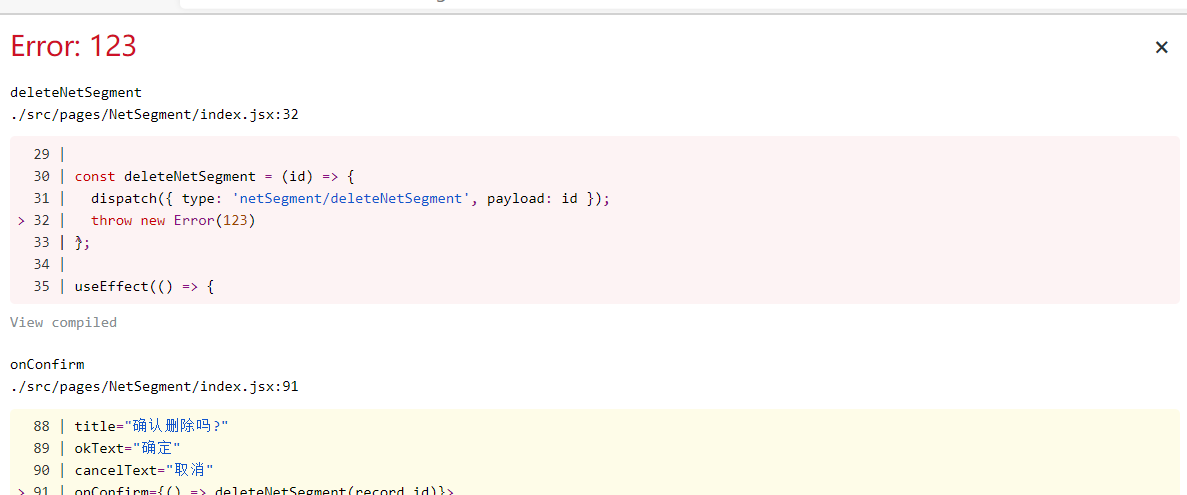Click line 33 closing brace code
The height and width of the screenshot is (495, 1187).
pyautogui.click(x=82, y=242)
